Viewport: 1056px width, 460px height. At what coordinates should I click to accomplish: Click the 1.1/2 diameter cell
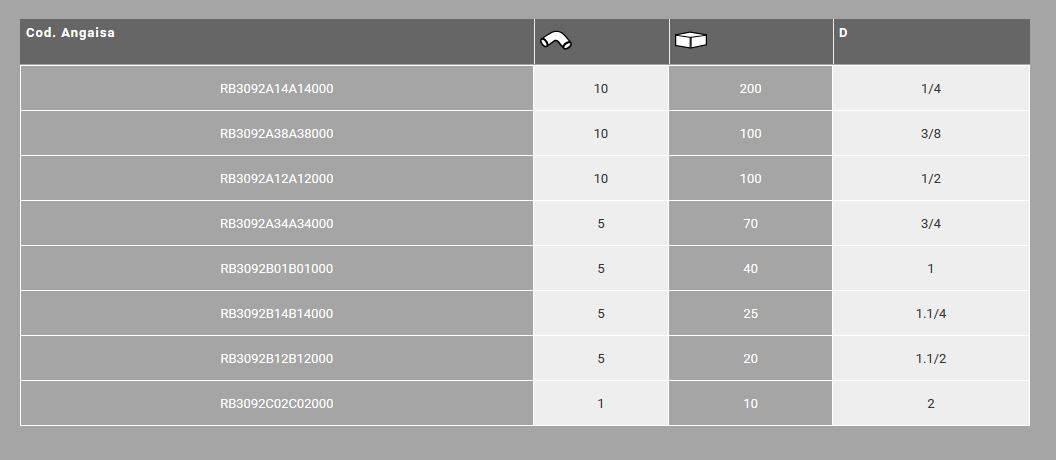[x=931, y=359]
